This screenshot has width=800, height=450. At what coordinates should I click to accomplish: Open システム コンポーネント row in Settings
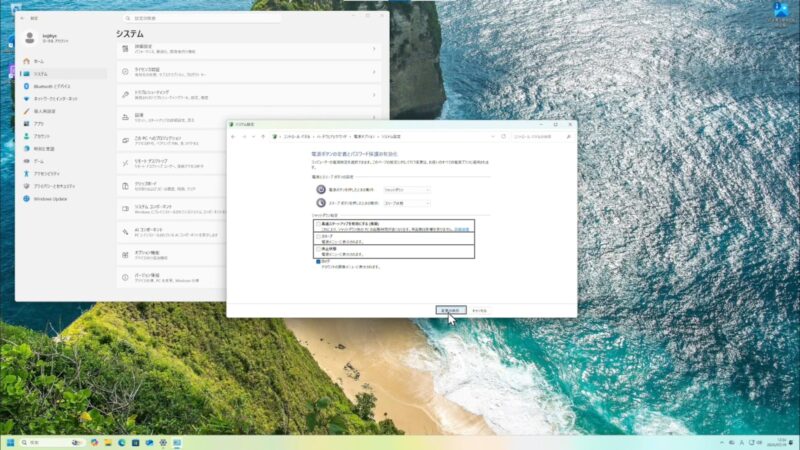(171, 209)
